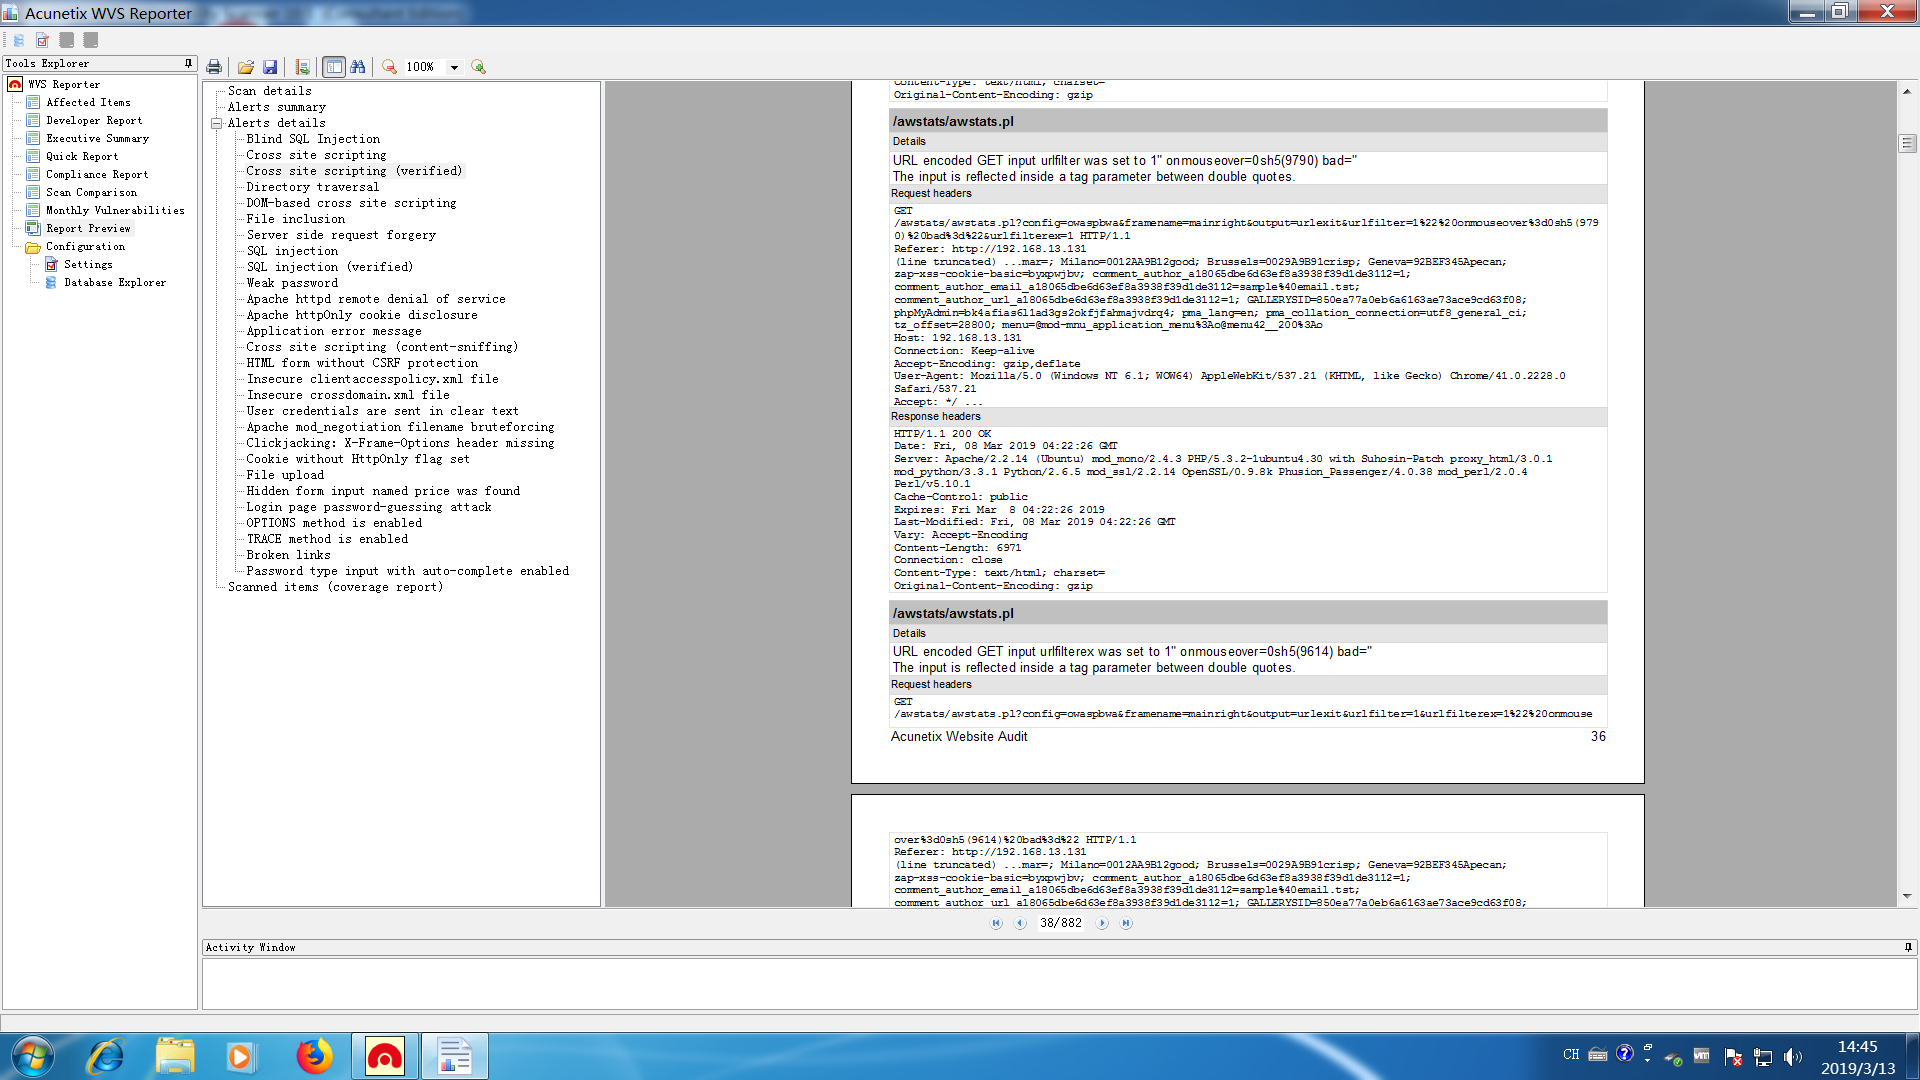Collapse the Alerts details tree node

tap(216, 123)
